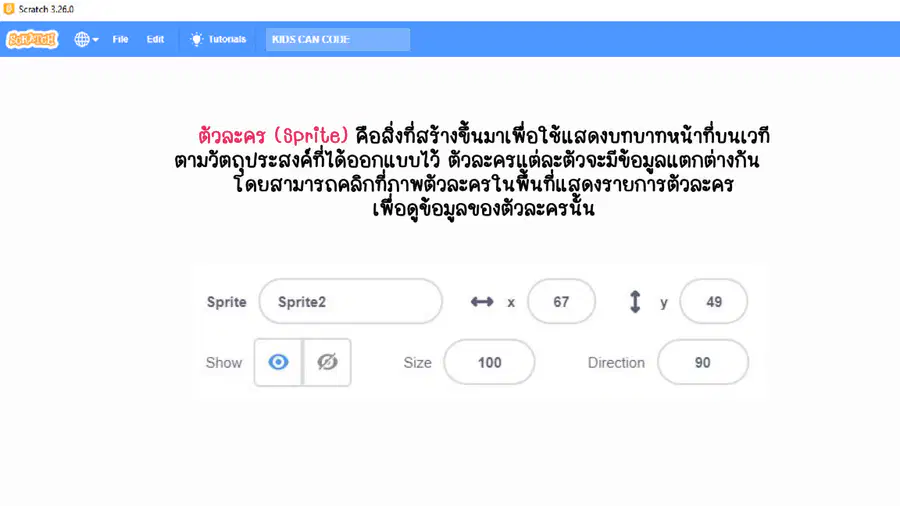Click the pink Sprite heading text

(273, 135)
